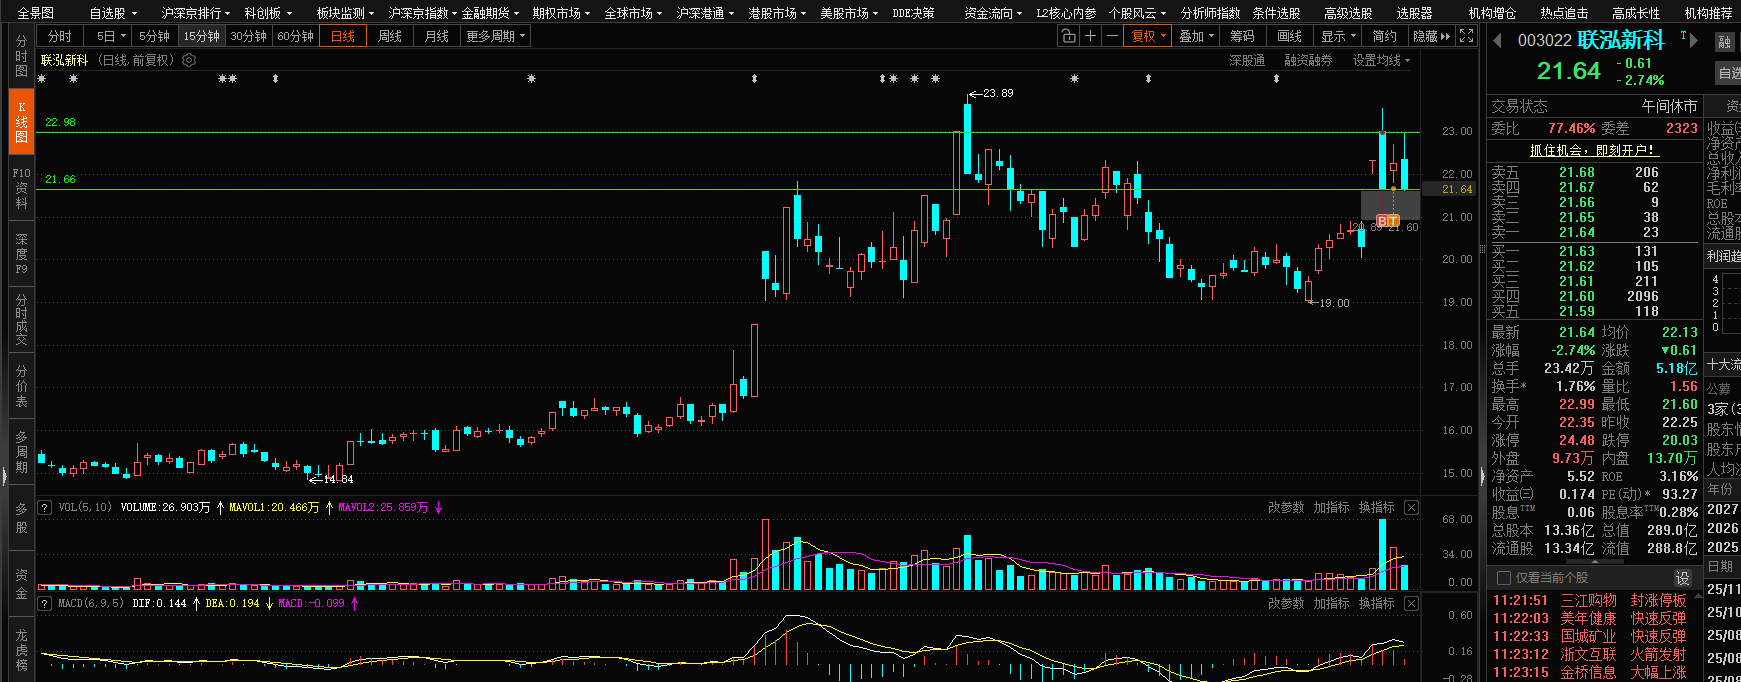Click the 融 margin trading badge
Viewport: 1741px width, 682px height.
coord(1724,42)
